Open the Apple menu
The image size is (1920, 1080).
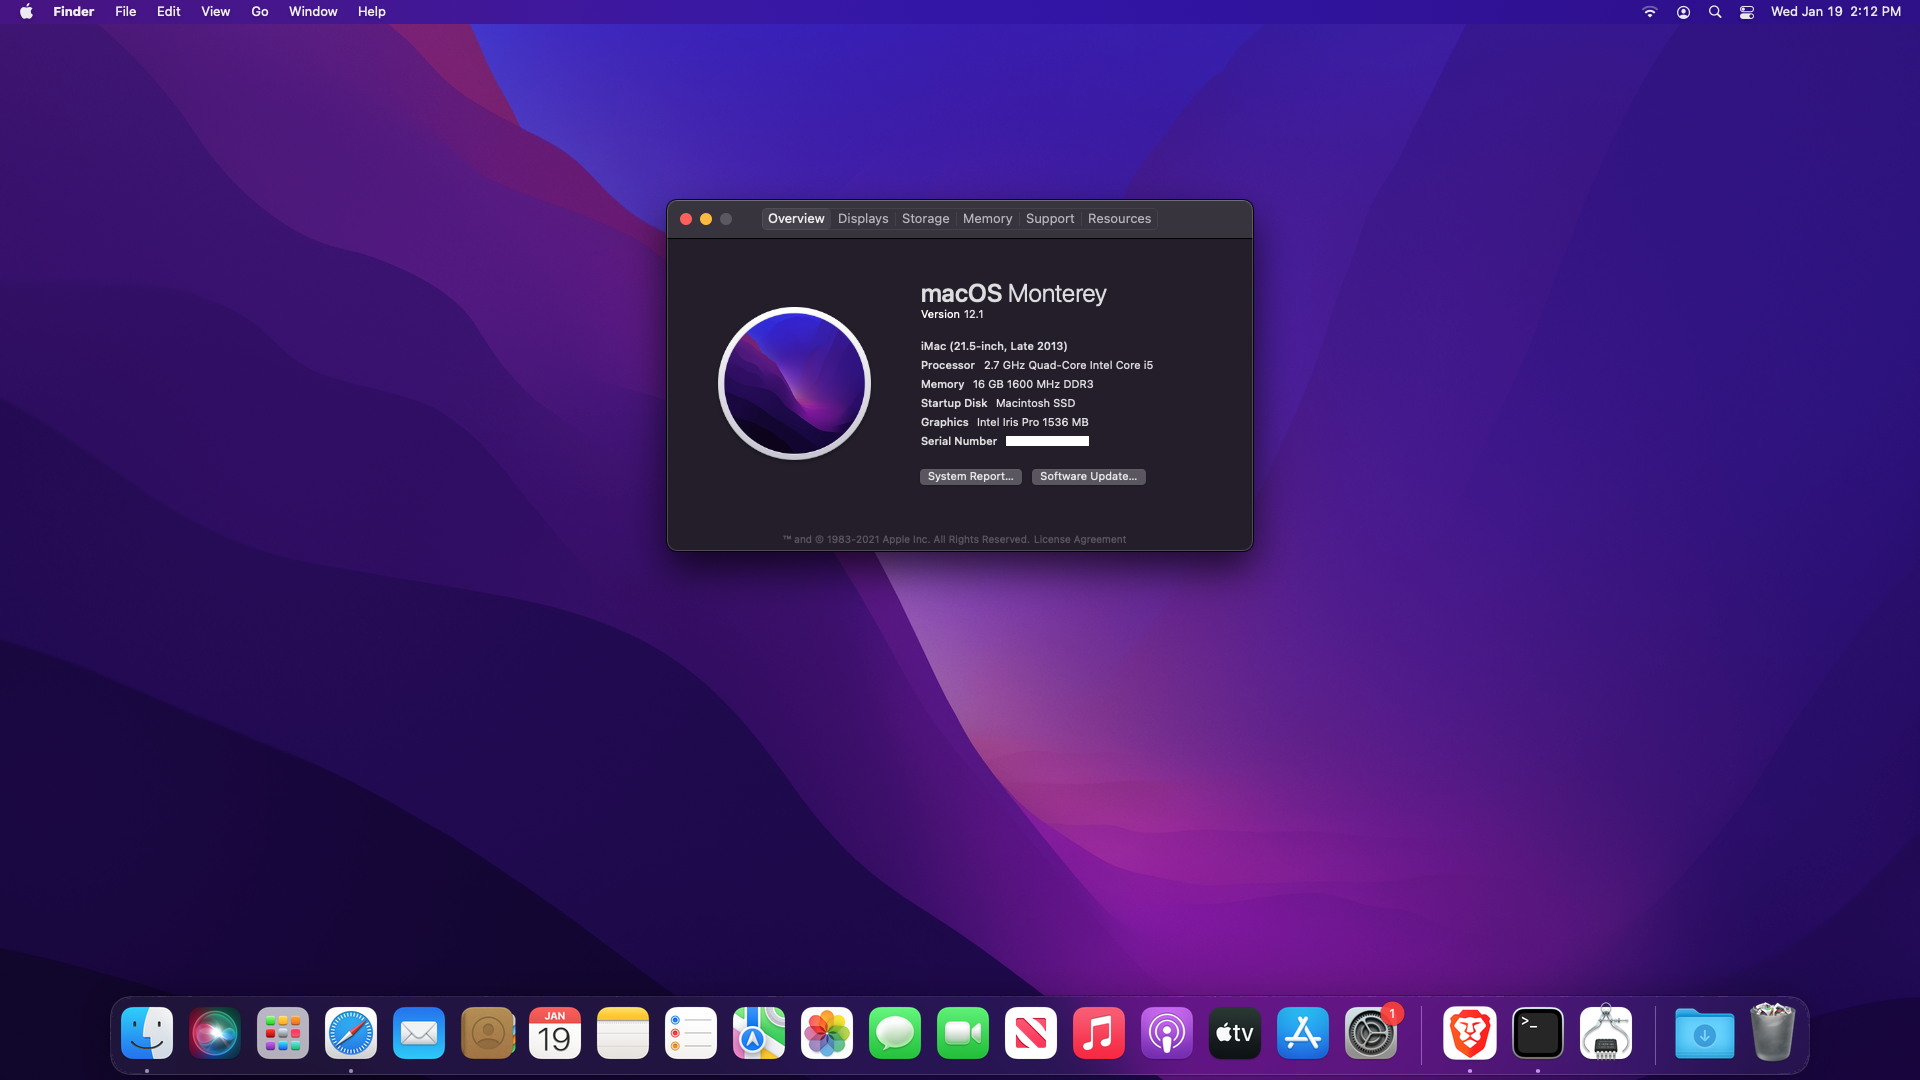[26, 12]
